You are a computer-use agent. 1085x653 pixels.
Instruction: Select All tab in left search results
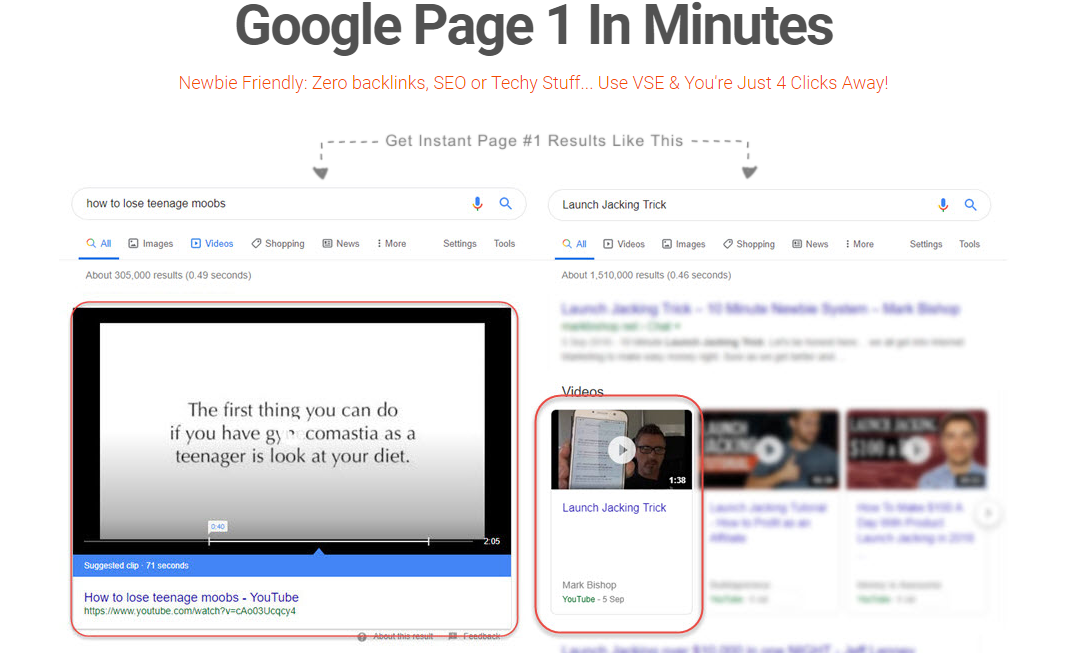[99, 243]
